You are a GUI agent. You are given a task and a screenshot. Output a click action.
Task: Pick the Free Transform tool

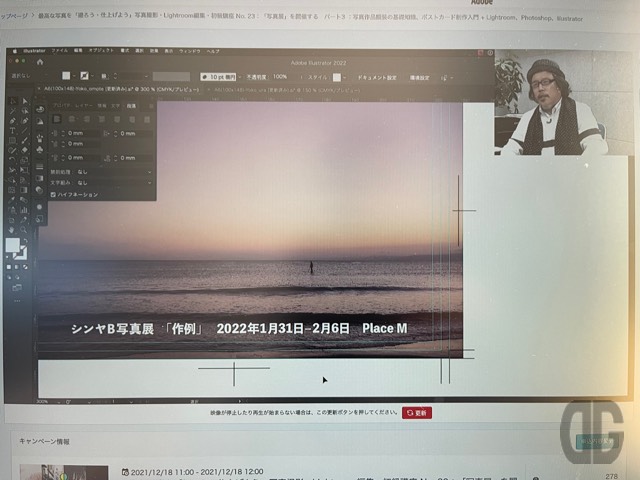tap(24, 170)
